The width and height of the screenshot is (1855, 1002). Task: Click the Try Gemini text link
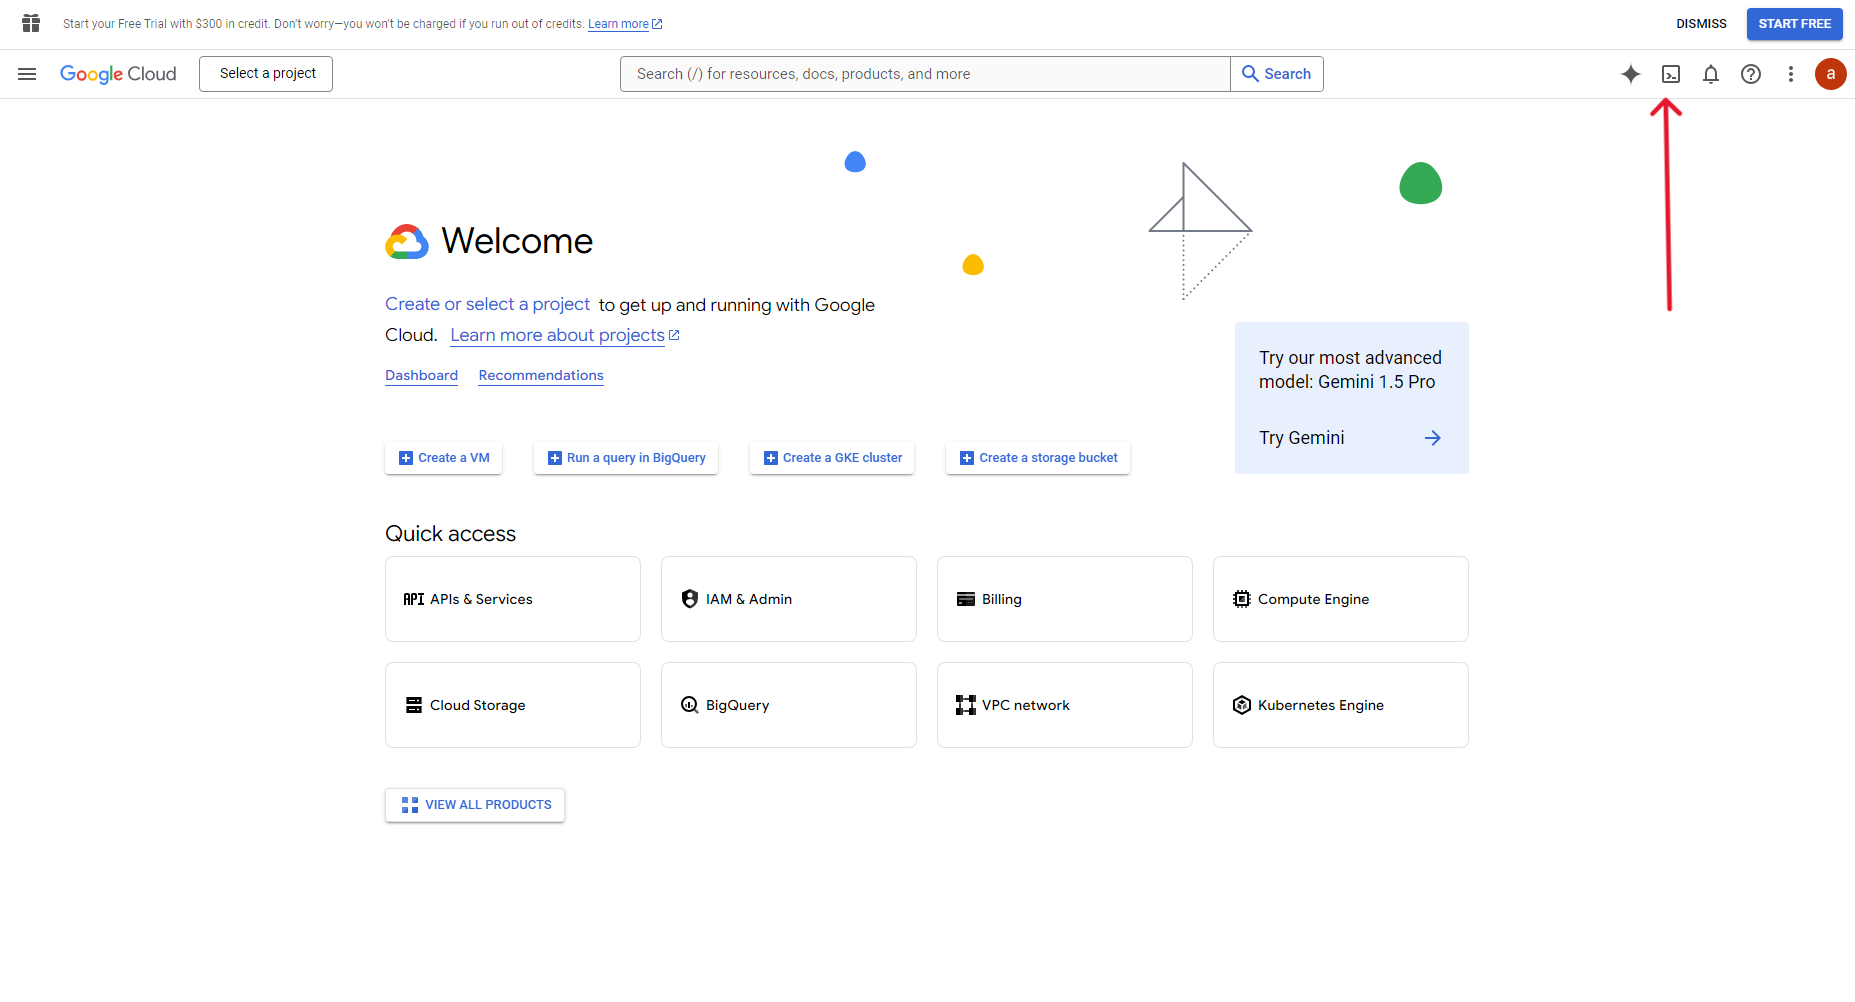tap(1302, 438)
